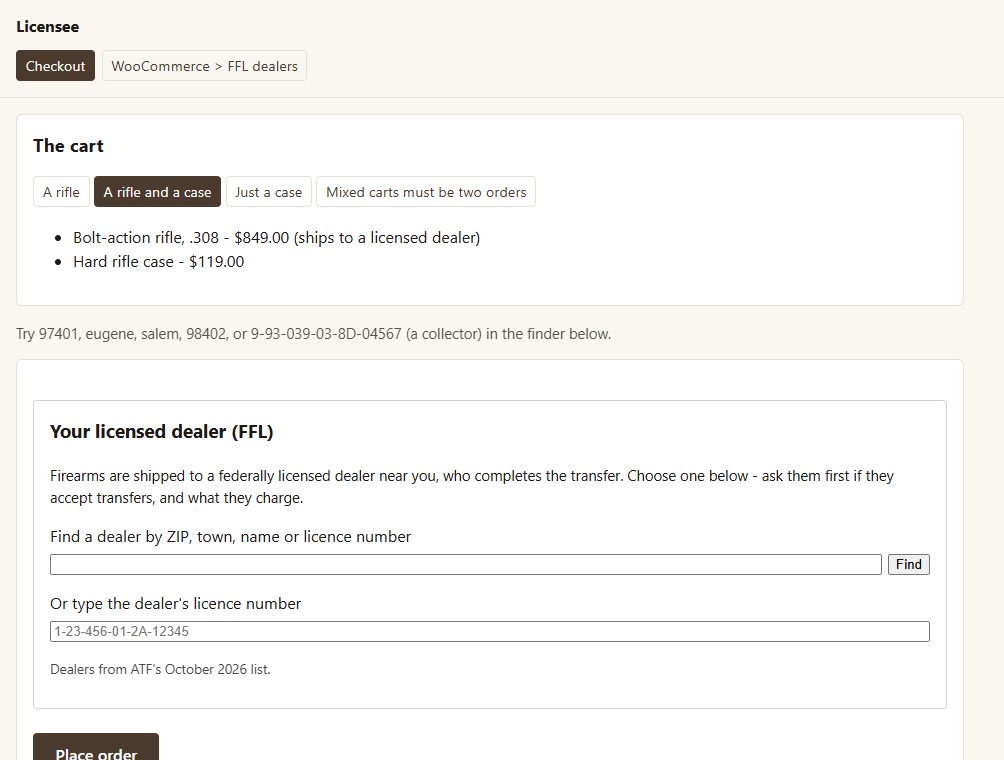The height and width of the screenshot is (760, 1004).
Task: Click the "Hard rifle case - $119.00" line
Action: pyautogui.click(x=159, y=262)
